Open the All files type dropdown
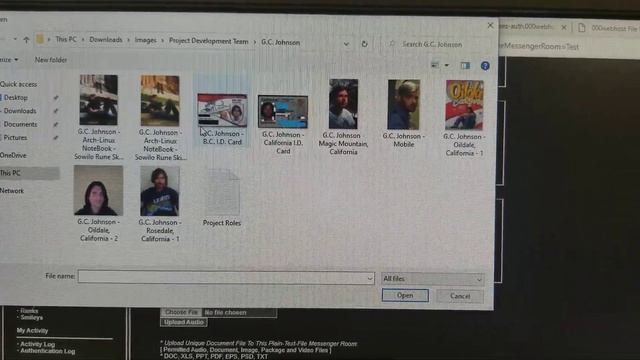This screenshot has height=360, width=640. click(433, 279)
